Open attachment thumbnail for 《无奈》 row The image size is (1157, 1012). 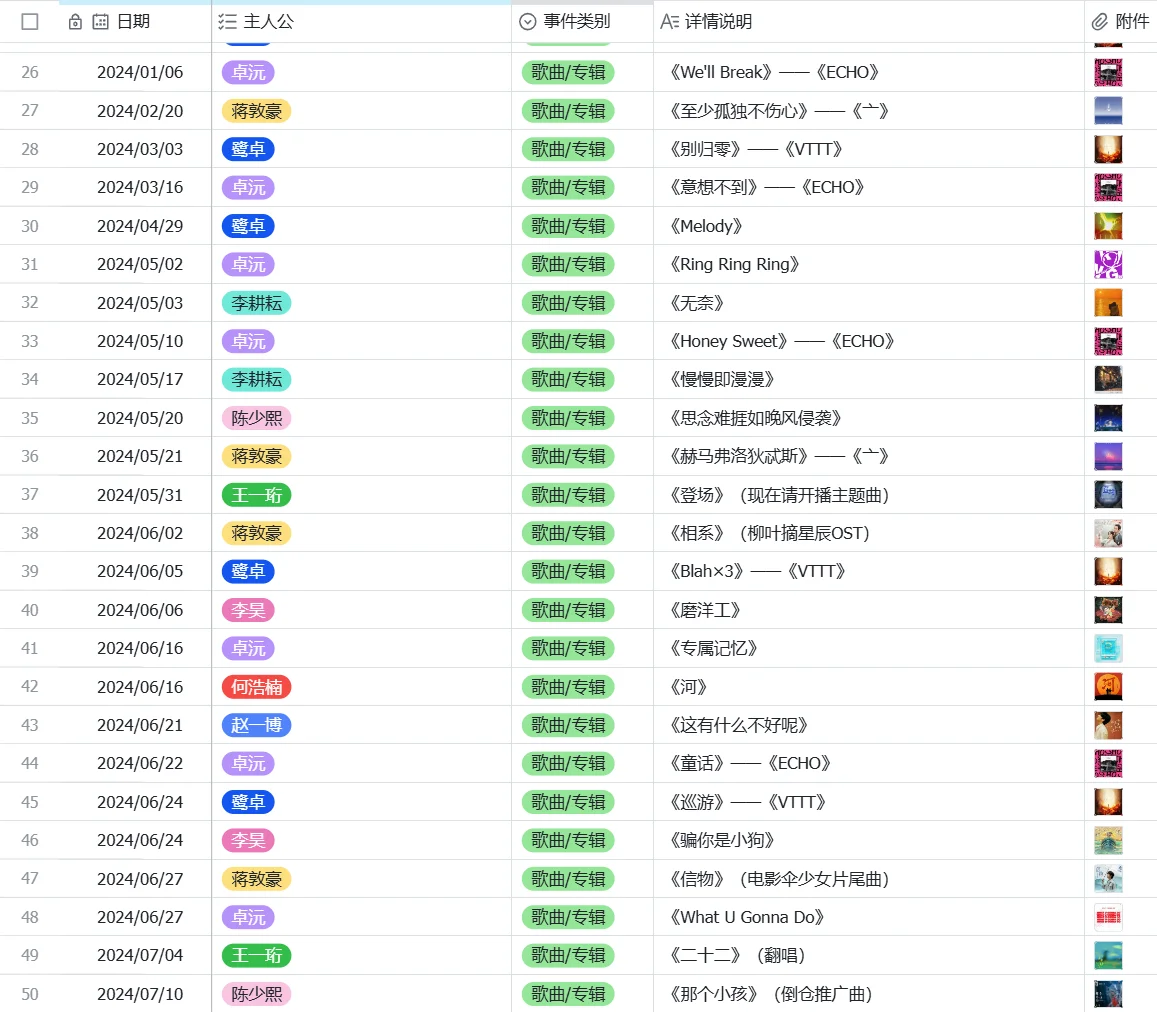pyautogui.click(x=1108, y=303)
